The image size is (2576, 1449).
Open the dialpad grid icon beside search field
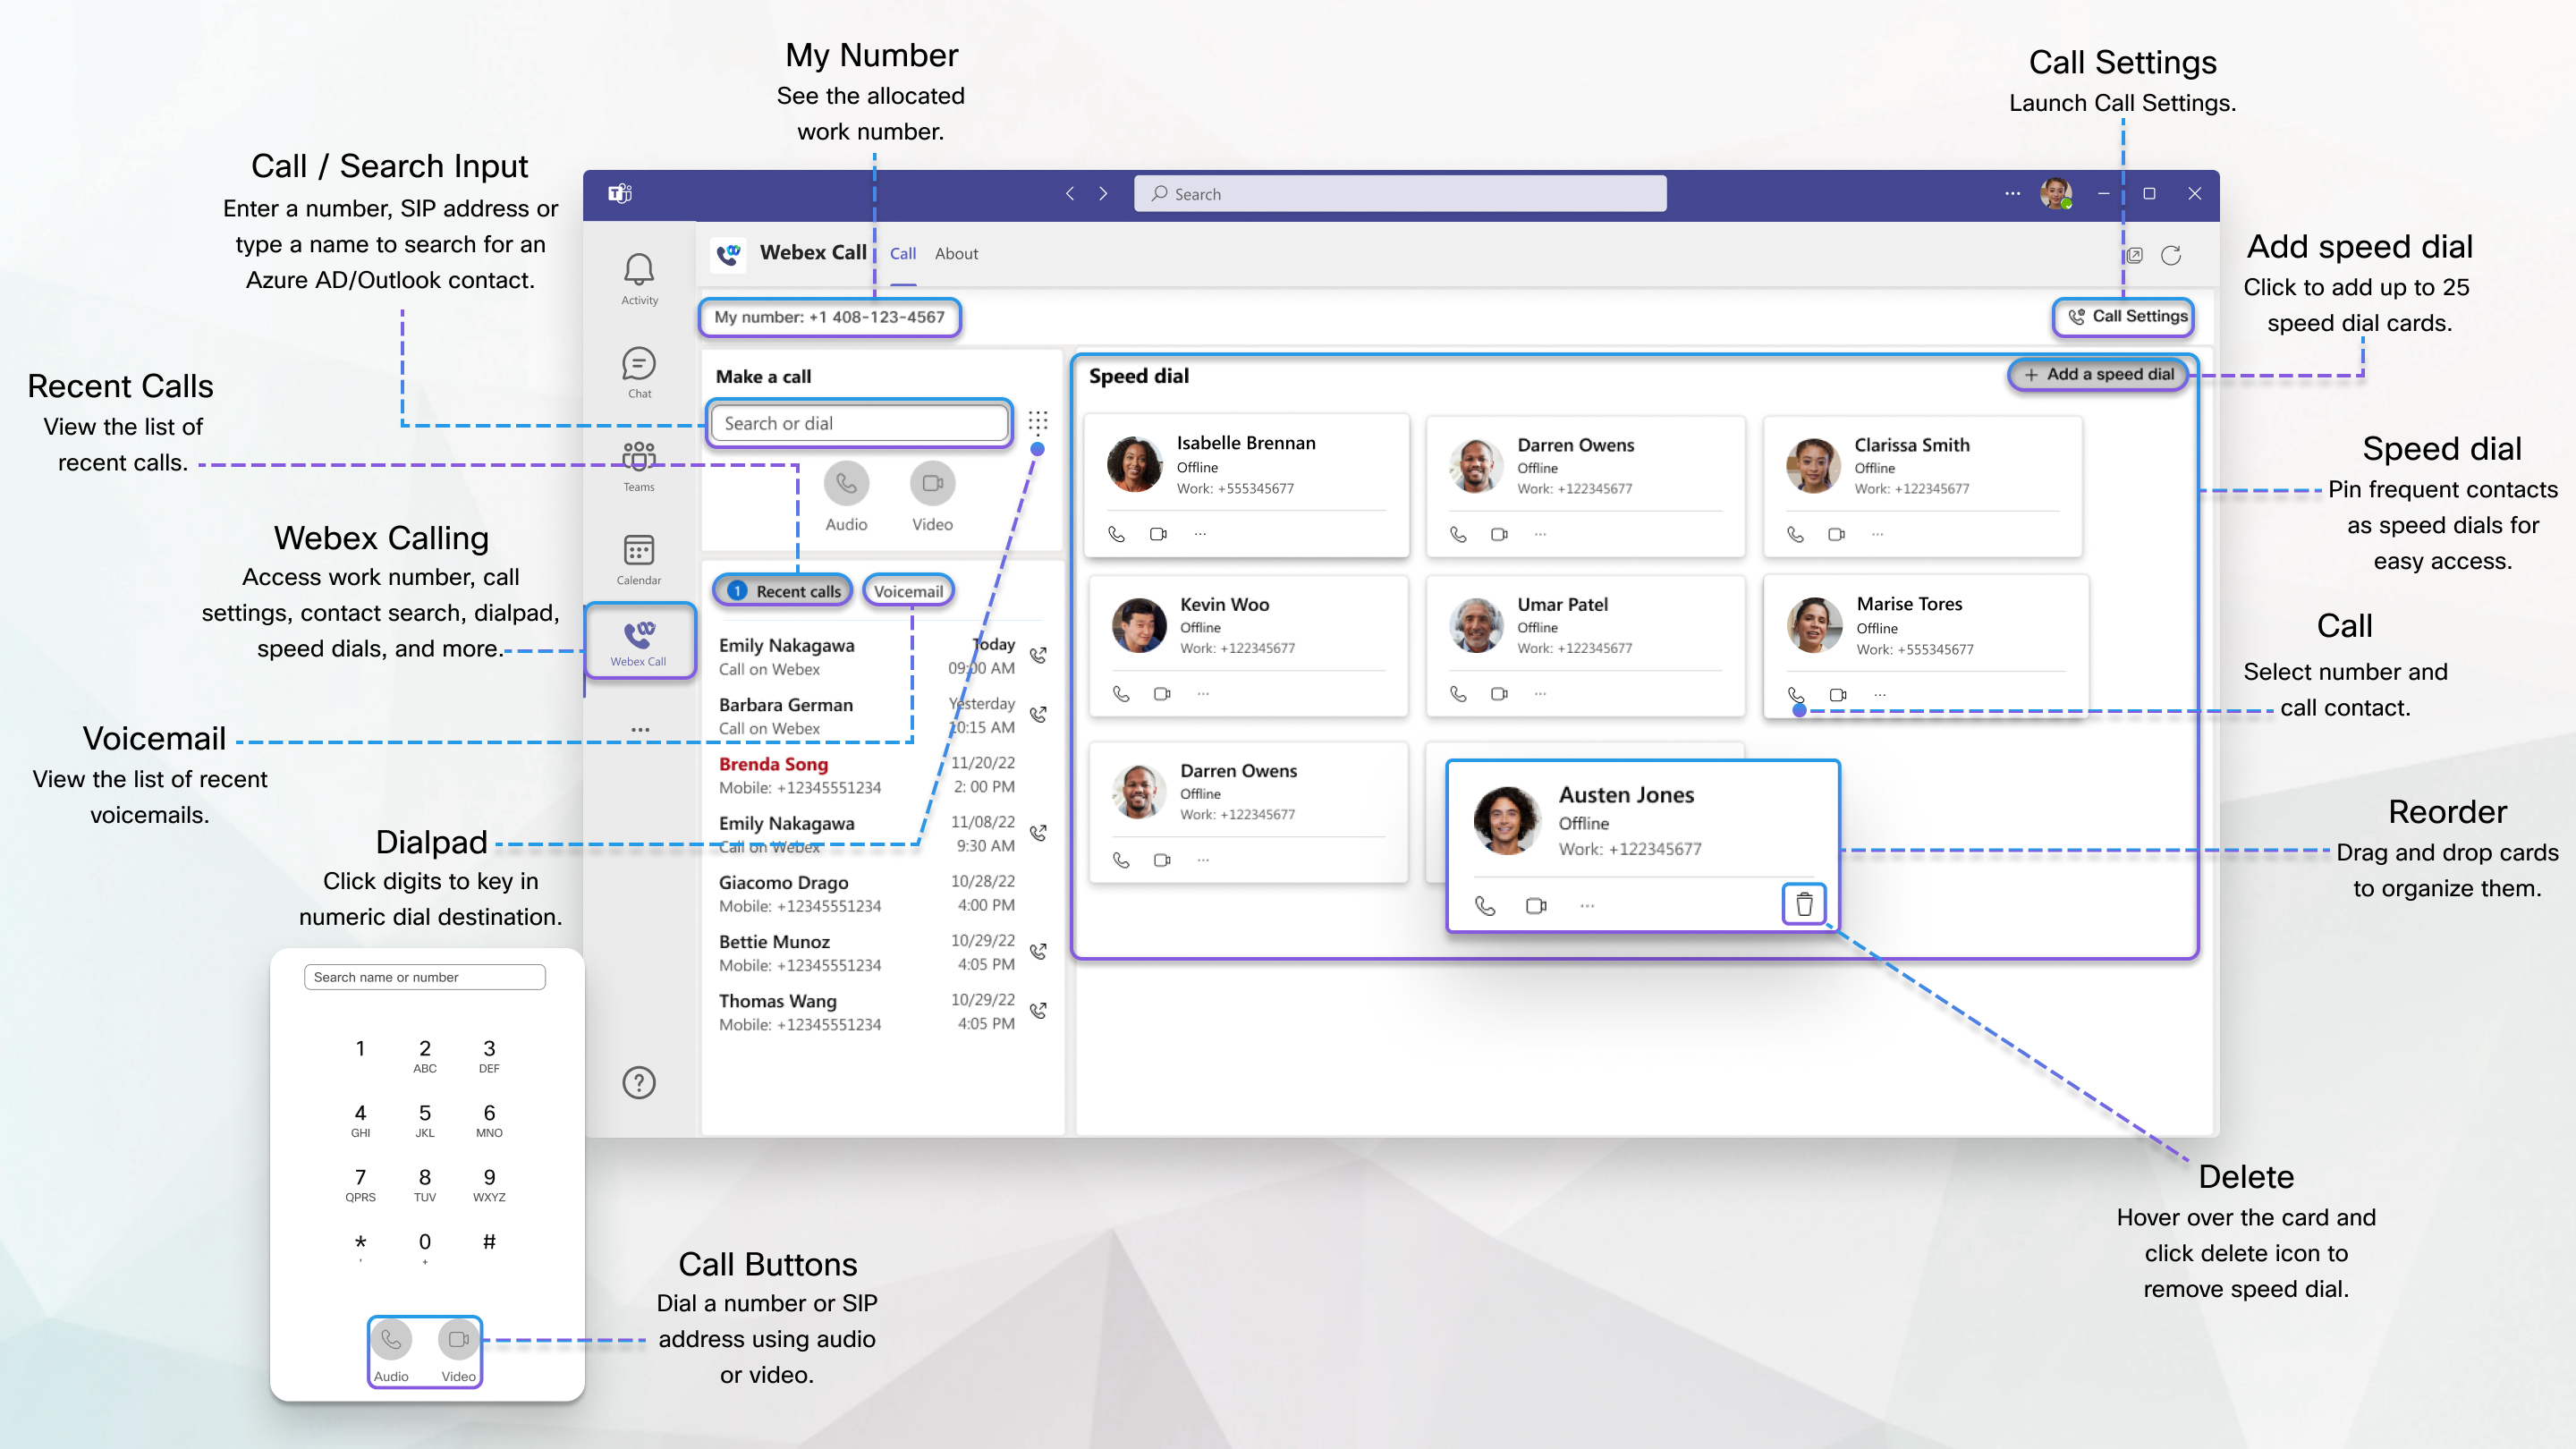coord(1037,422)
